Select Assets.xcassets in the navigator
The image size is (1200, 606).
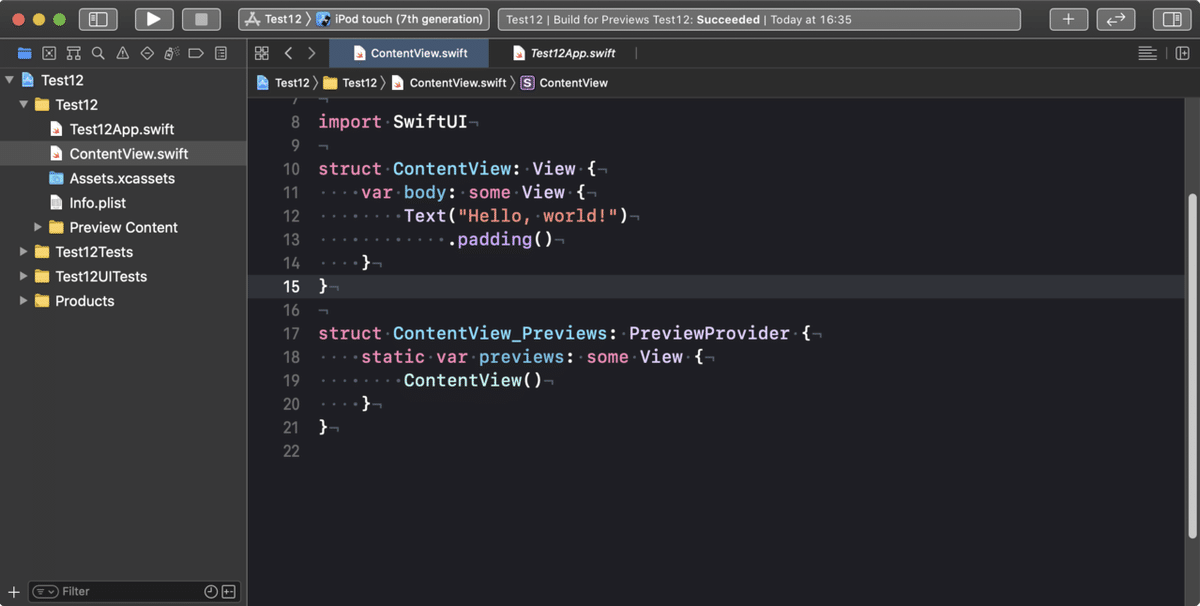point(123,178)
